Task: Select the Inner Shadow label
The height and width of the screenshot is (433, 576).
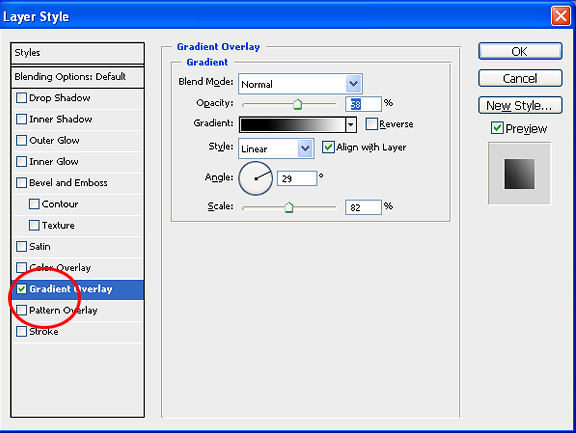Action: (x=61, y=119)
